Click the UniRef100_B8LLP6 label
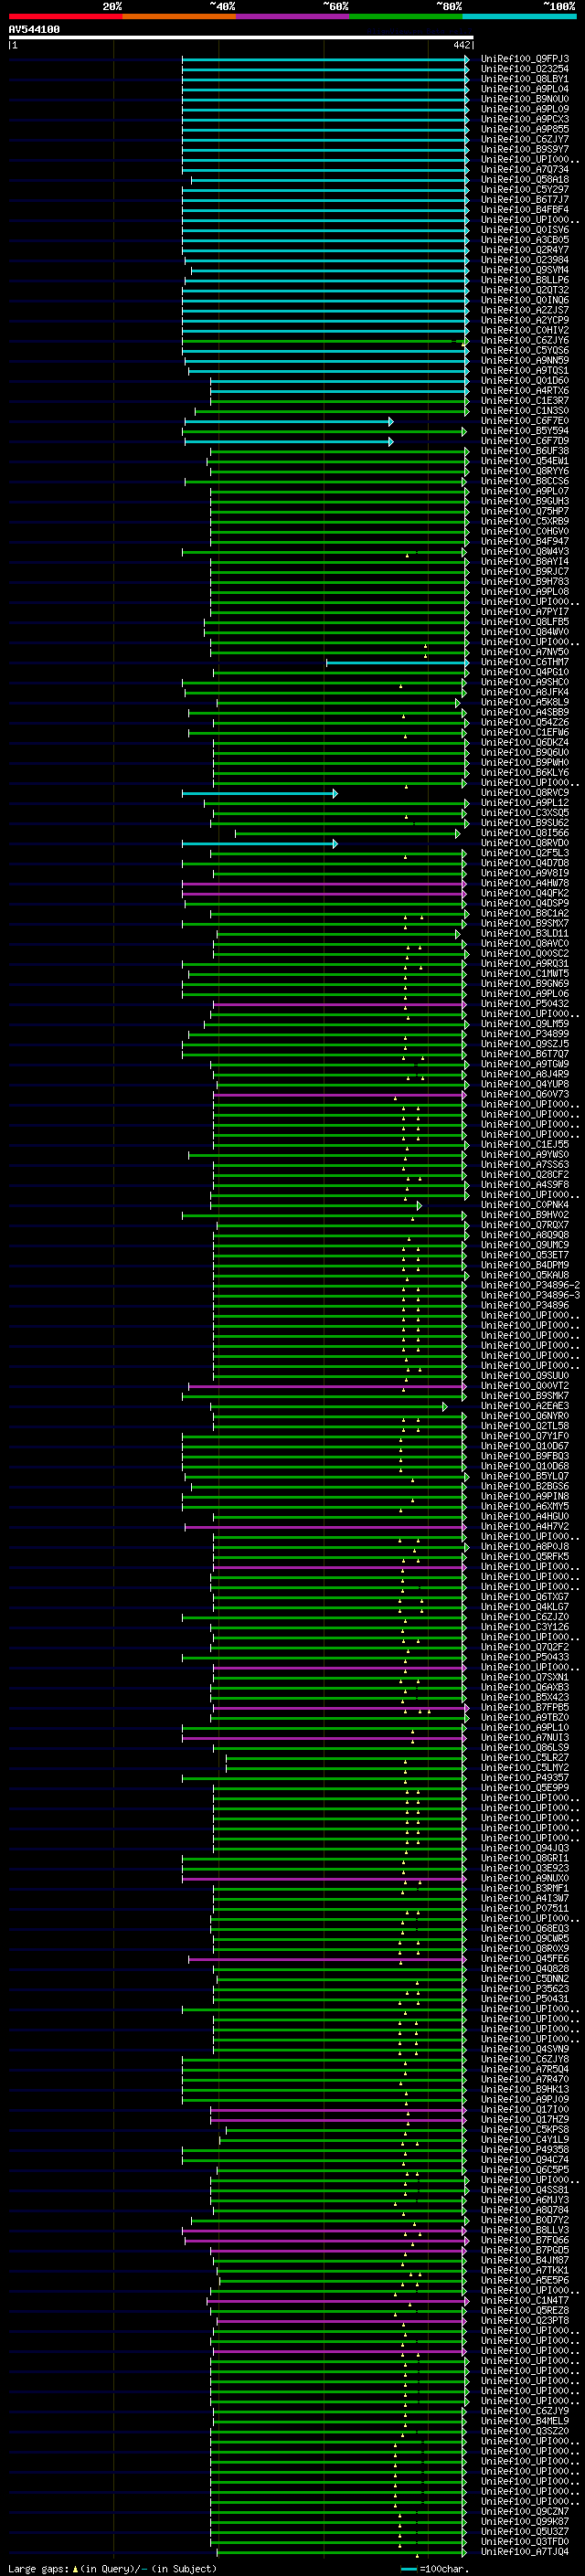 click(524, 280)
